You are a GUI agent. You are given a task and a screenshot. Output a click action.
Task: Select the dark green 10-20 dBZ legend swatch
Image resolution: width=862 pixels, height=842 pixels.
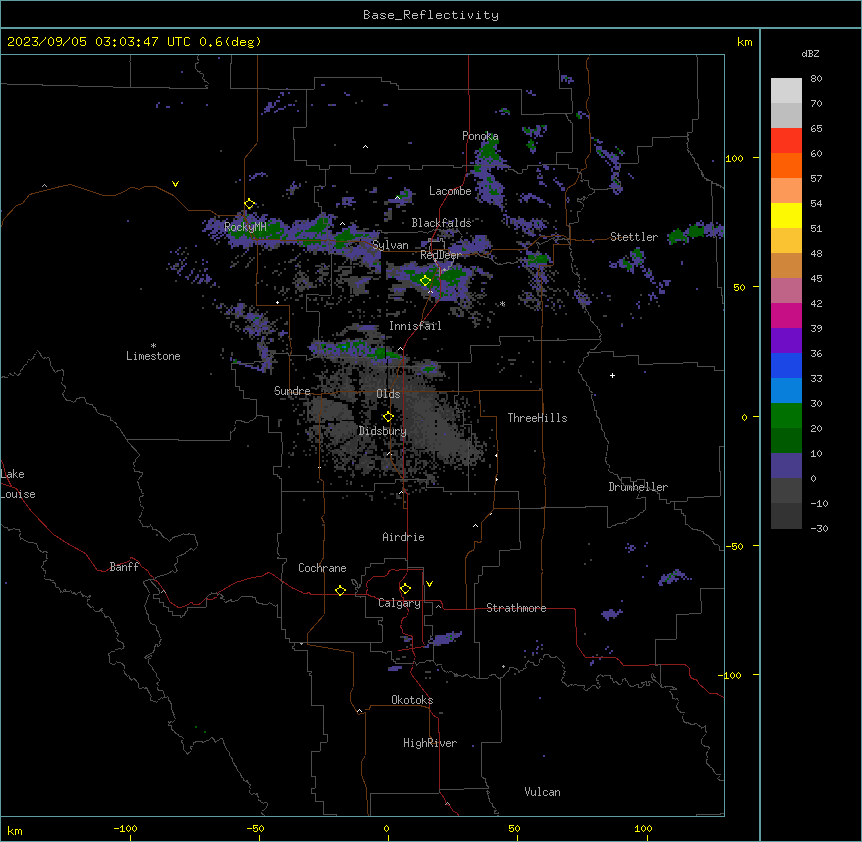coord(786,441)
